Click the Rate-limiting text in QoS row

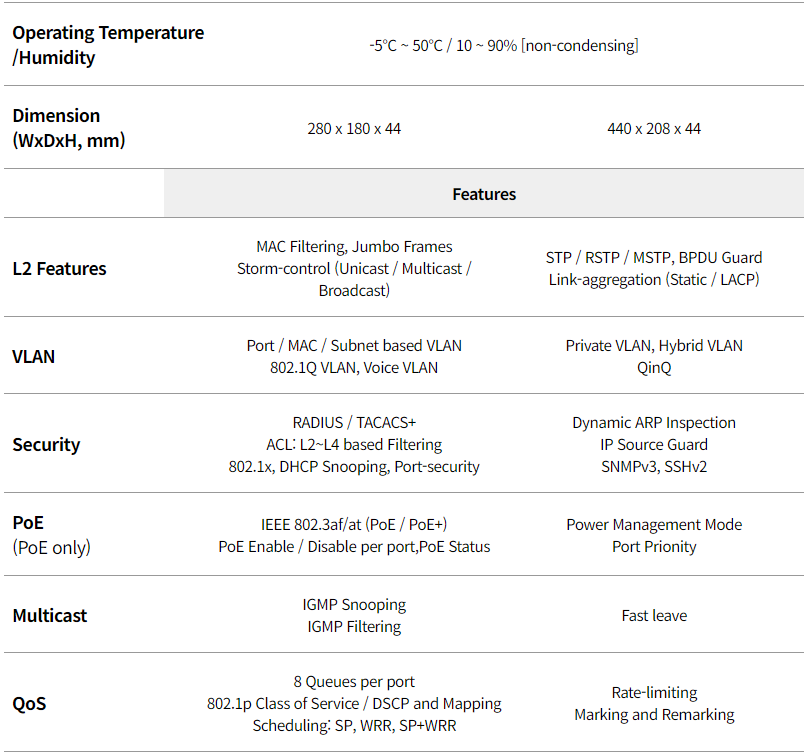(x=654, y=693)
